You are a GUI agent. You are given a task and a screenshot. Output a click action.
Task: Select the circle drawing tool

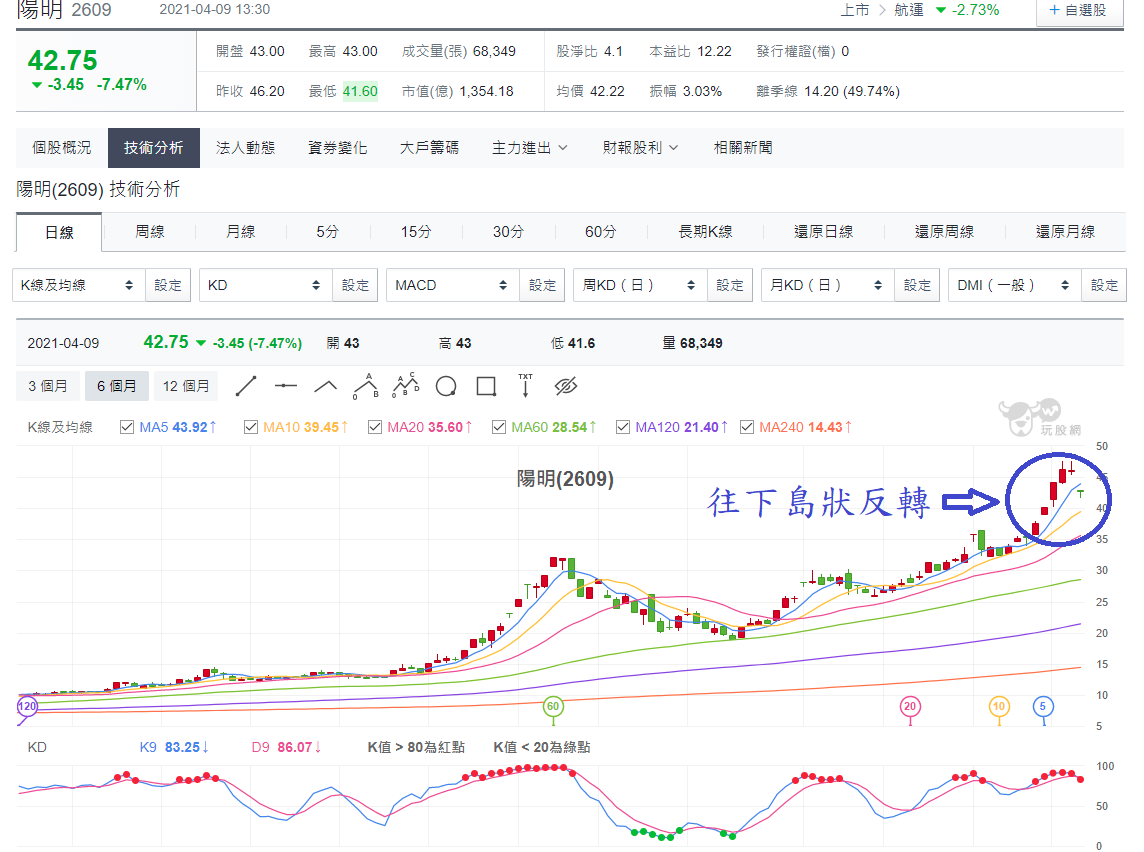coord(446,387)
